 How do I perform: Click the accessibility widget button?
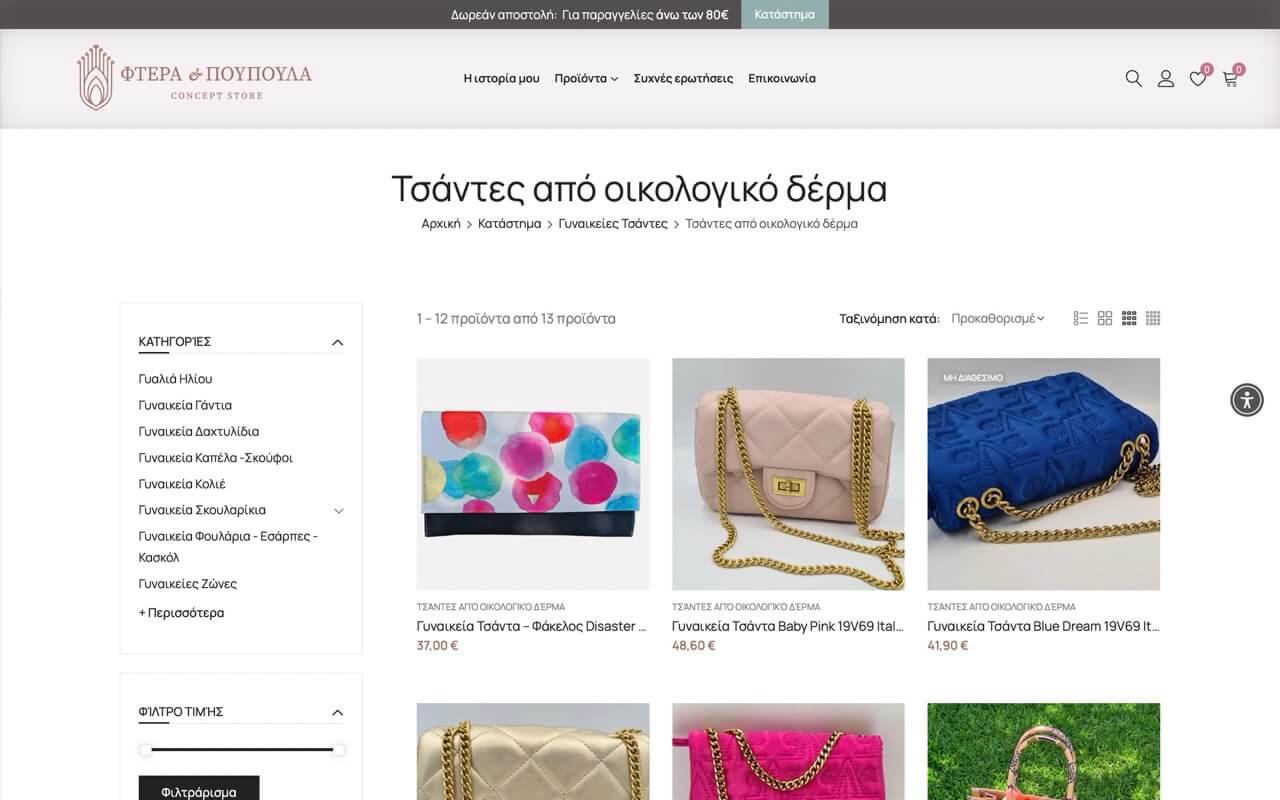1247,400
